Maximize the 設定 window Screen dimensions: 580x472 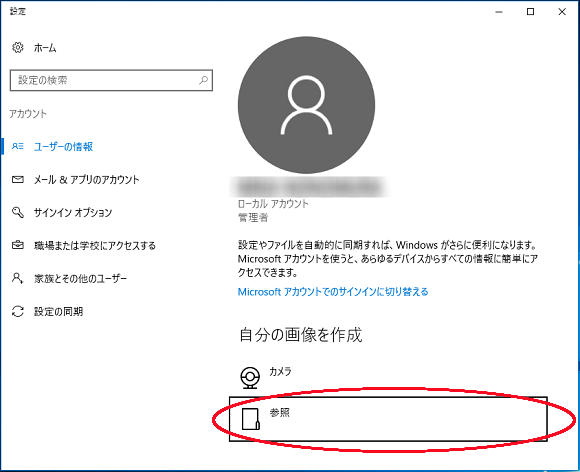[530, 12]
